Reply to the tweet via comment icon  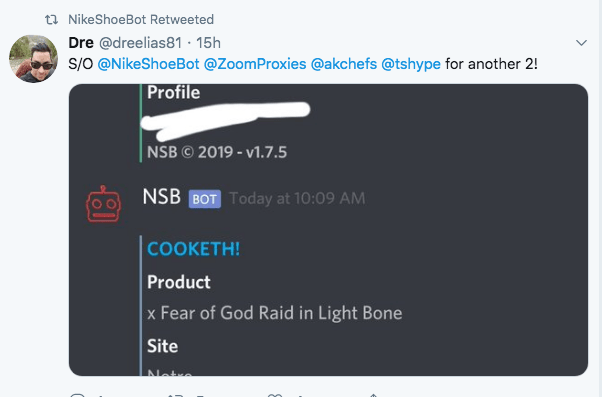(x=78, y=395)
